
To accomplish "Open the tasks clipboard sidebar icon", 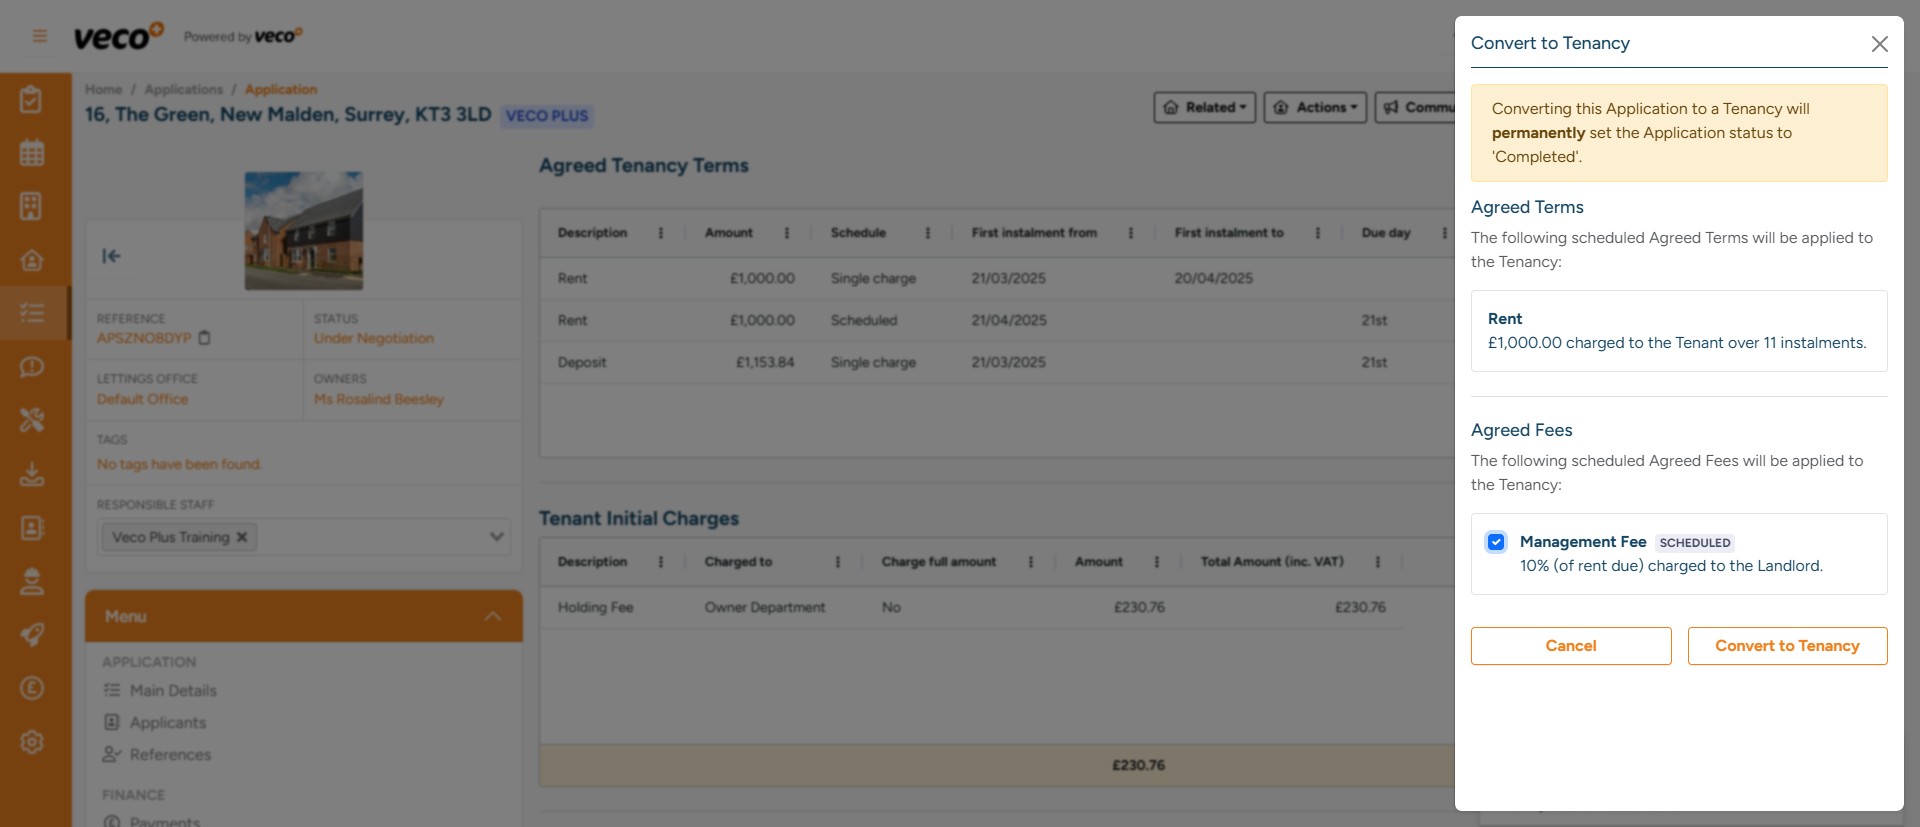I will [x=32, y=99].
